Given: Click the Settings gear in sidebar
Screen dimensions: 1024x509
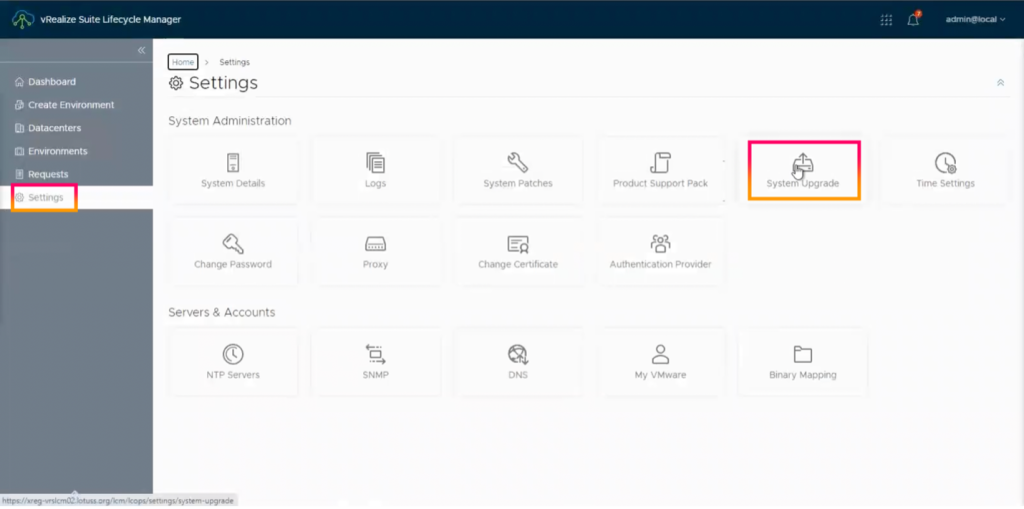Looking at the screenshot, I should click(x=19, y=197).
